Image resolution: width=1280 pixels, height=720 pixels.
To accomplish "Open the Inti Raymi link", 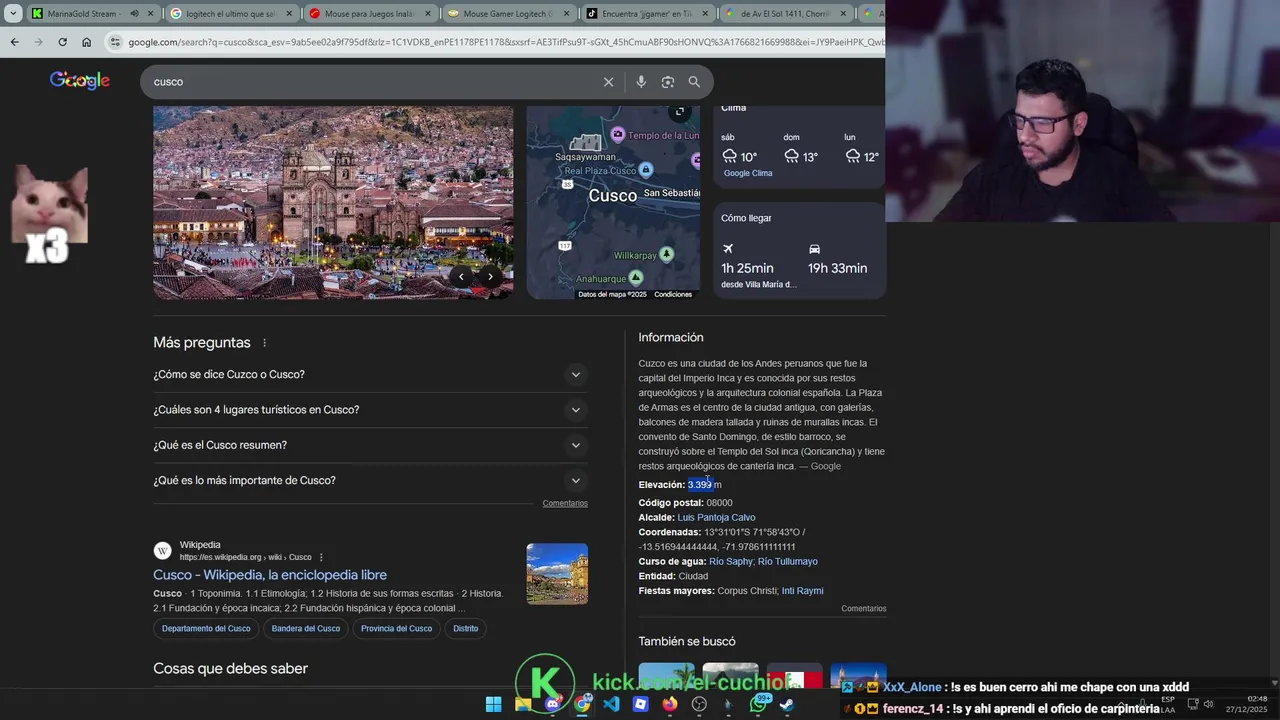I will pos(803,591).
